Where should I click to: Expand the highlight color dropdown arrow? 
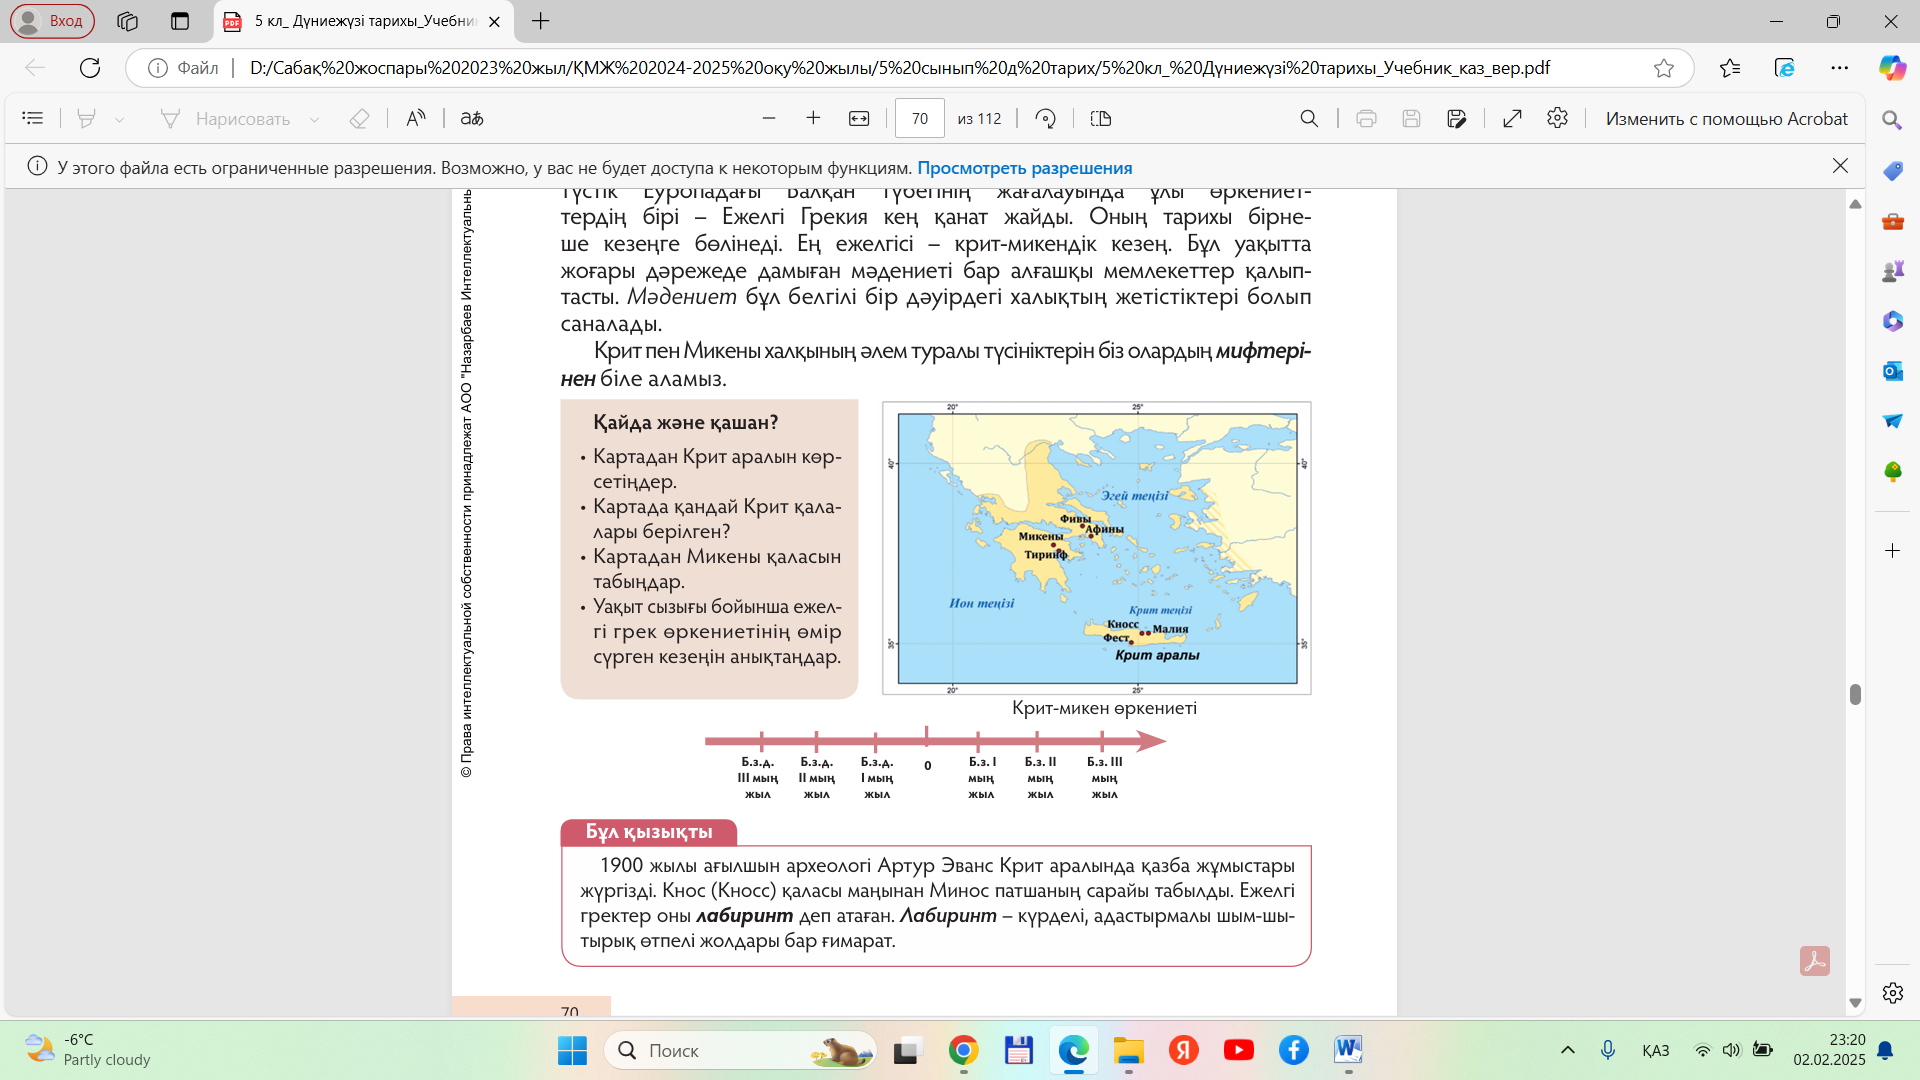pos(120,119)
